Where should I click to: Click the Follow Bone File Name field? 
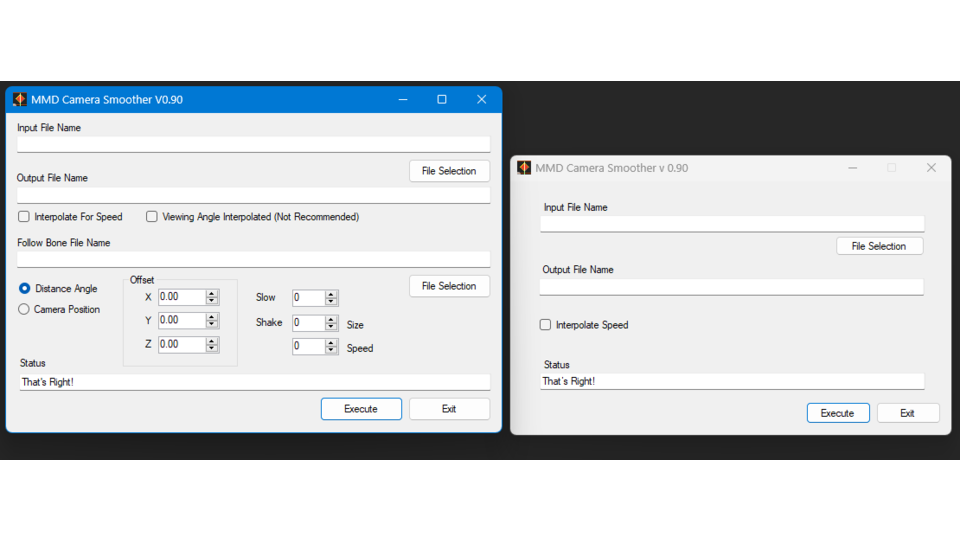coord(253,260)
